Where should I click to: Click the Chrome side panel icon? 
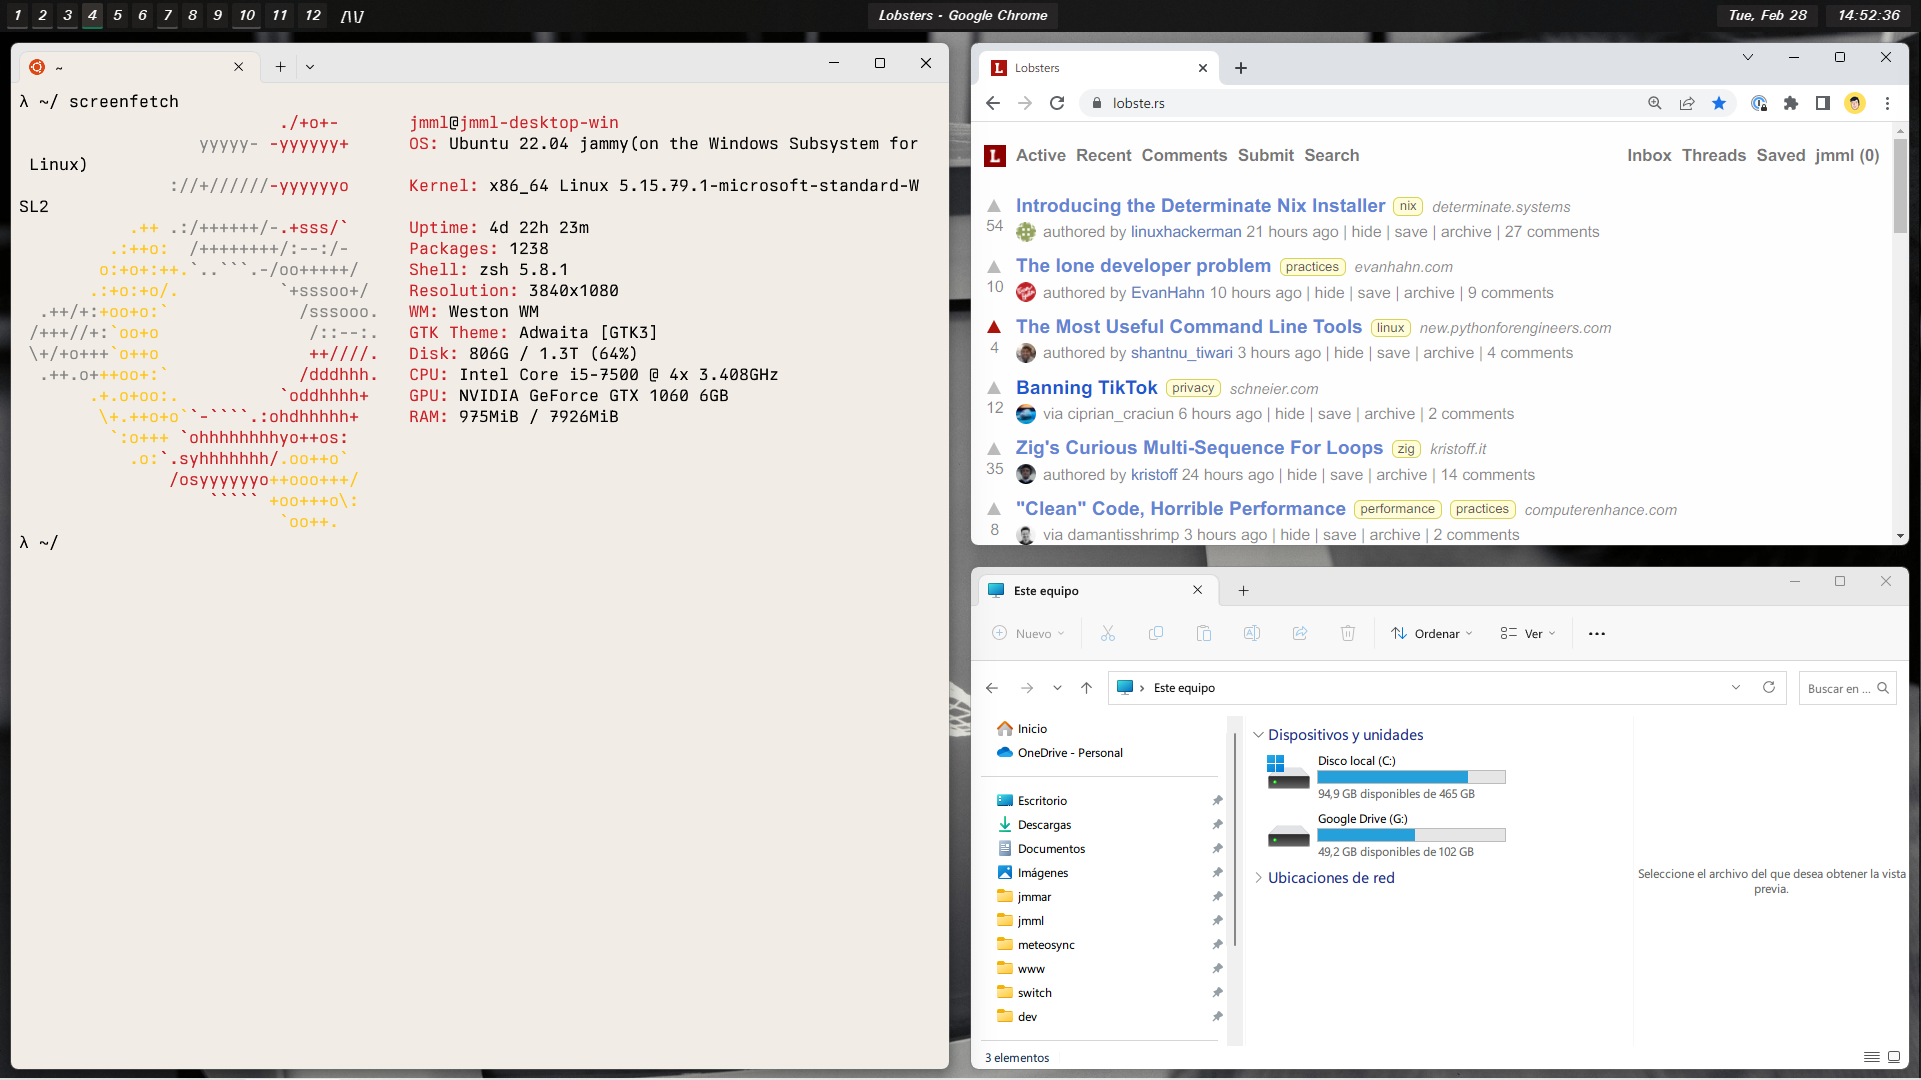pos(1822,103)
